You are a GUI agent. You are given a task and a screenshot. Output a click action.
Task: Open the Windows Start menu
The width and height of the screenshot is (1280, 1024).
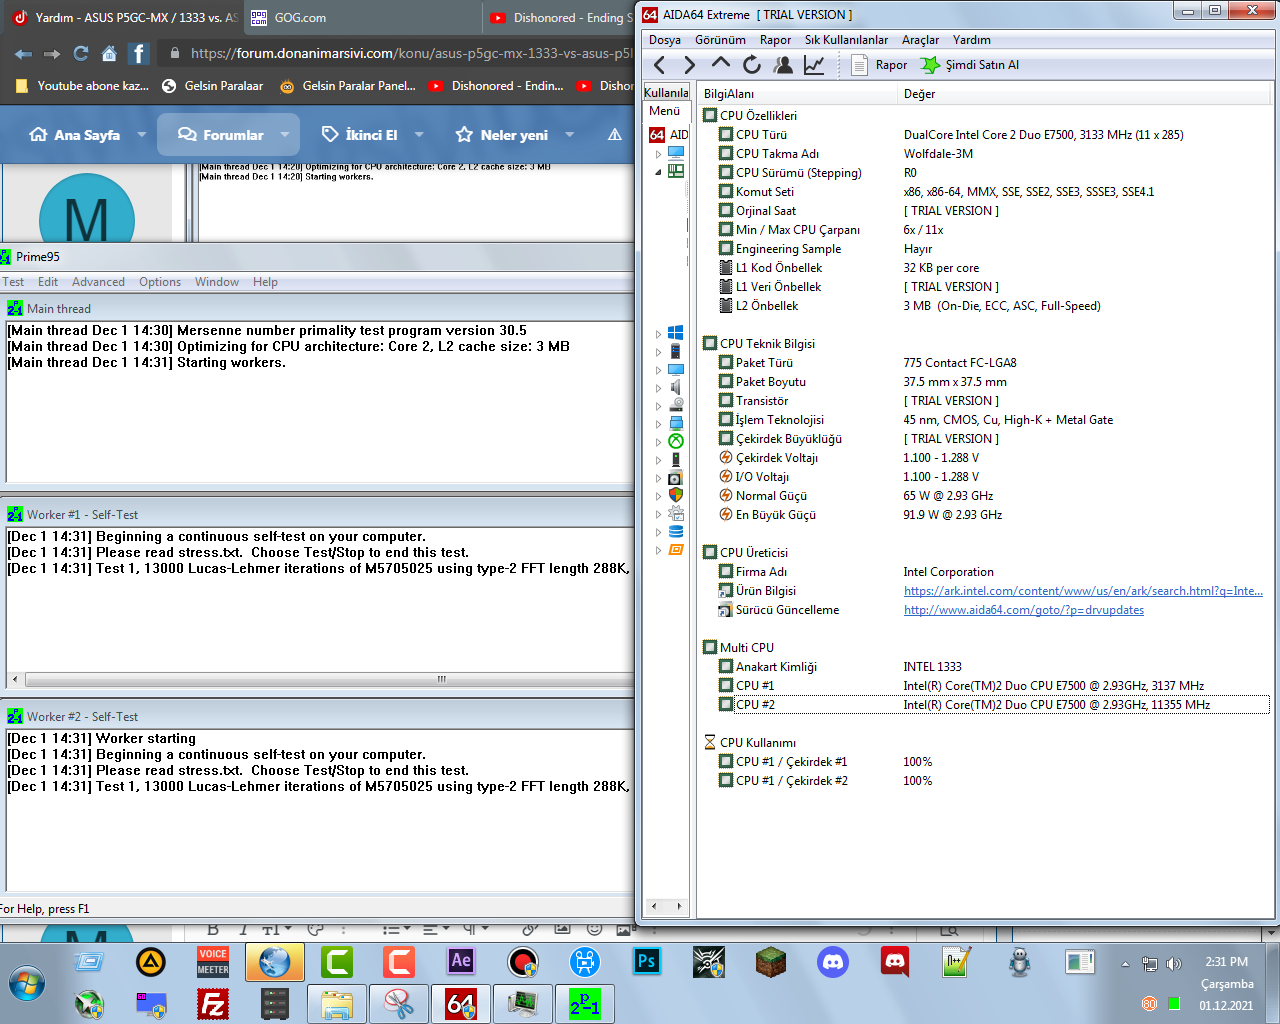point(27,984)
